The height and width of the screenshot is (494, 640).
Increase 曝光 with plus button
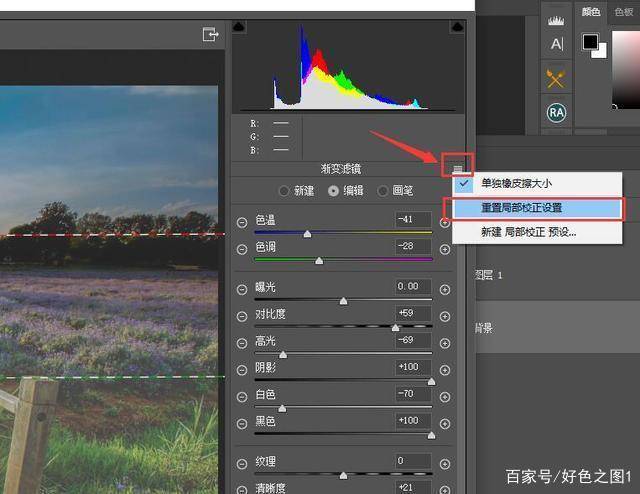click(445, 289)
